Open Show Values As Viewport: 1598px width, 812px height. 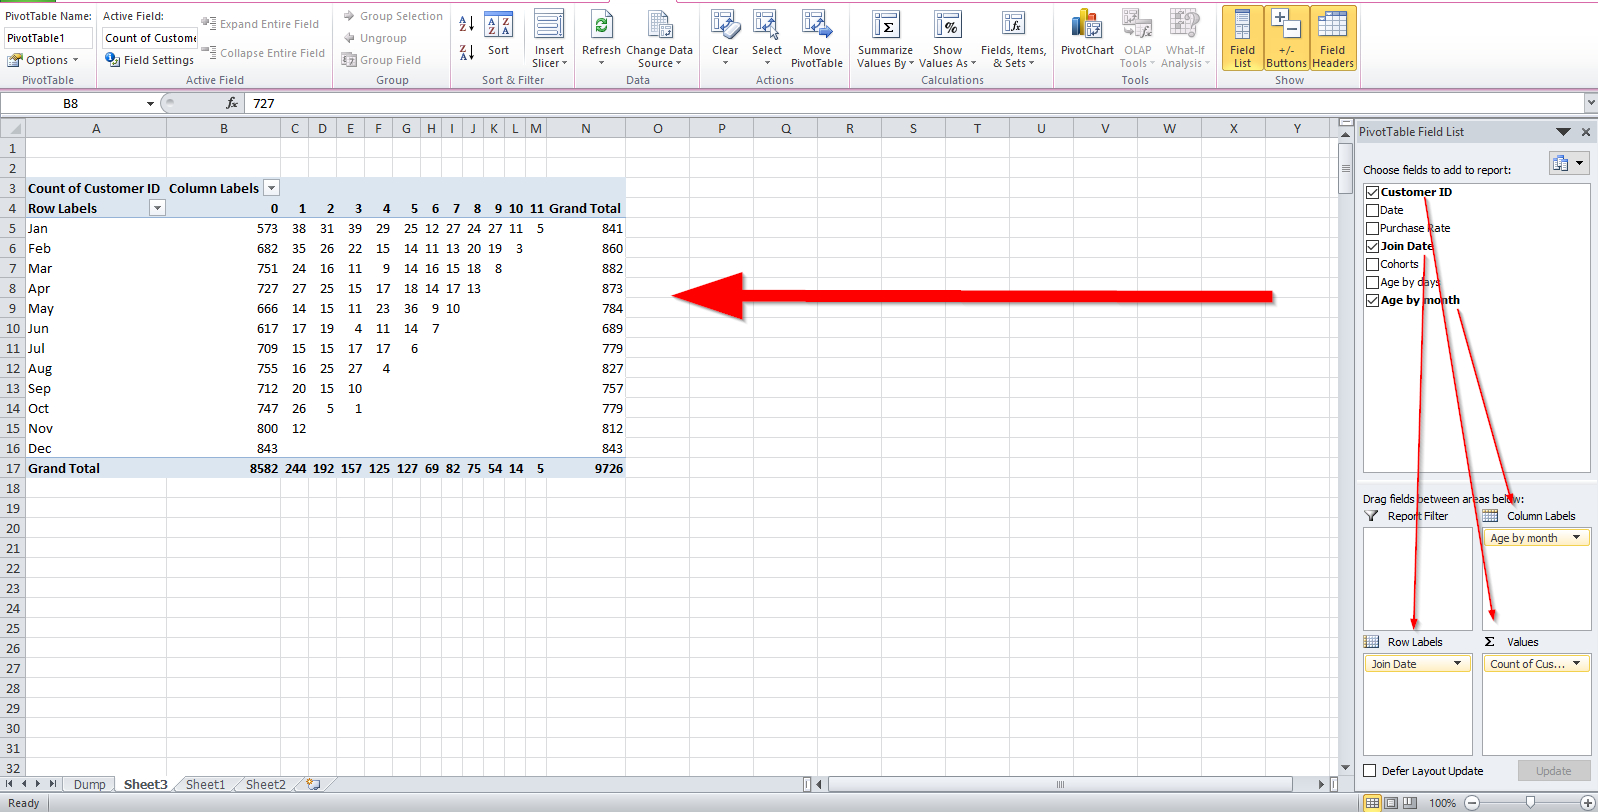tap(947, 39)
